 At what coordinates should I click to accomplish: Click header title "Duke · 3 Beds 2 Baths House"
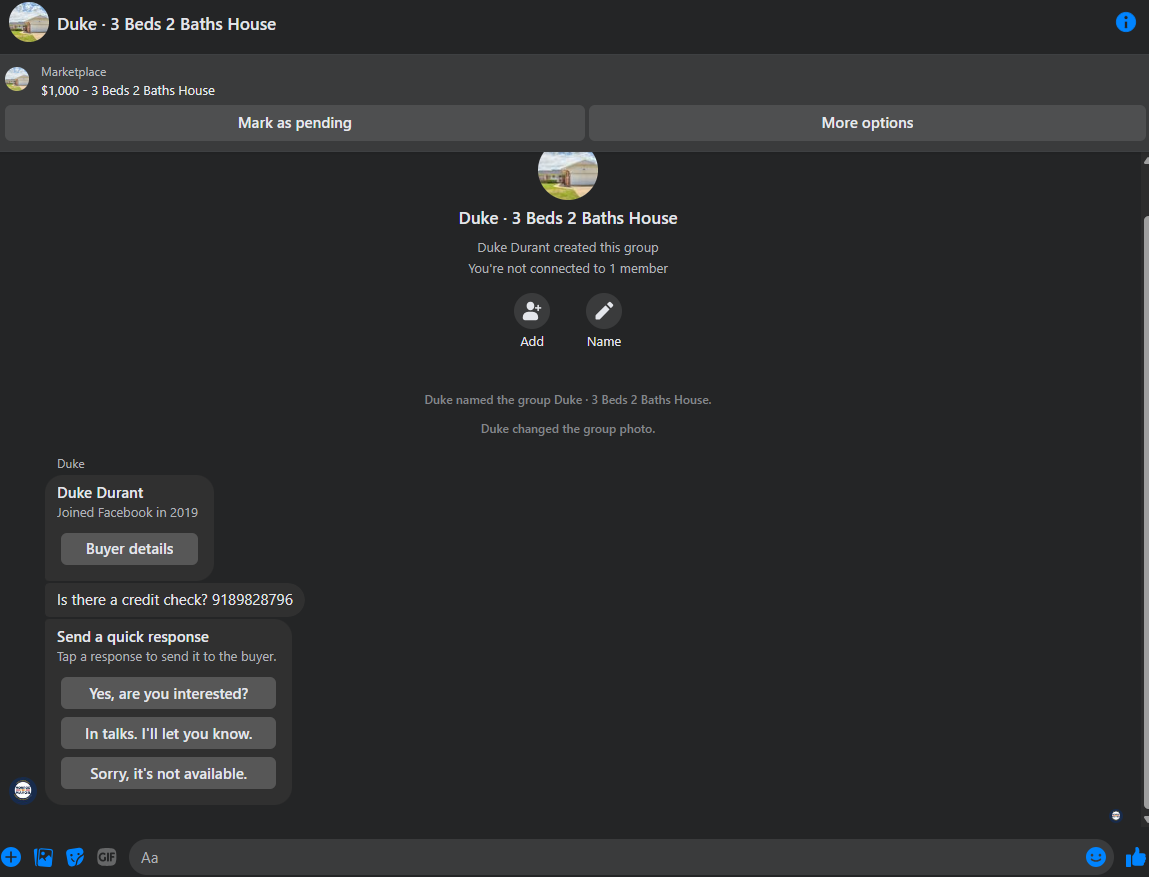click(166, 24)
